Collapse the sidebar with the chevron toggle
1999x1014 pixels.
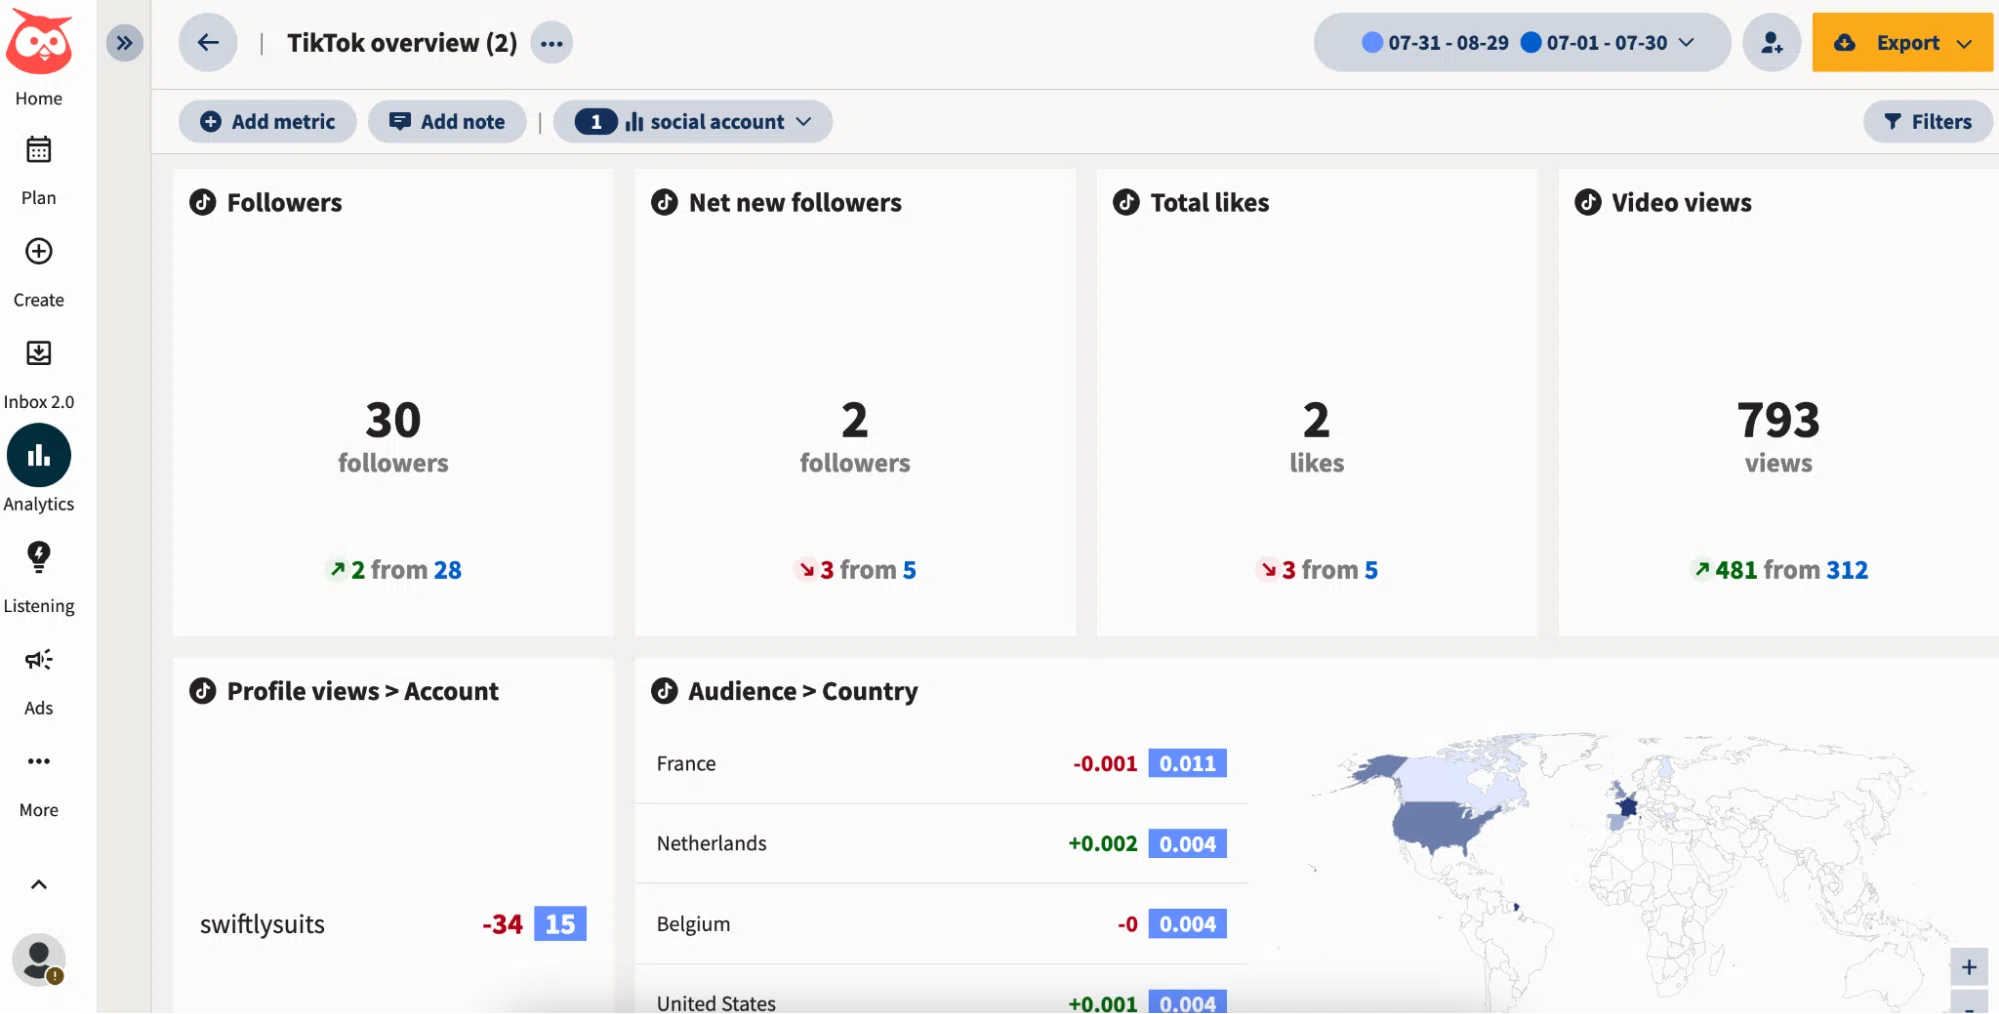click(124, 42)
